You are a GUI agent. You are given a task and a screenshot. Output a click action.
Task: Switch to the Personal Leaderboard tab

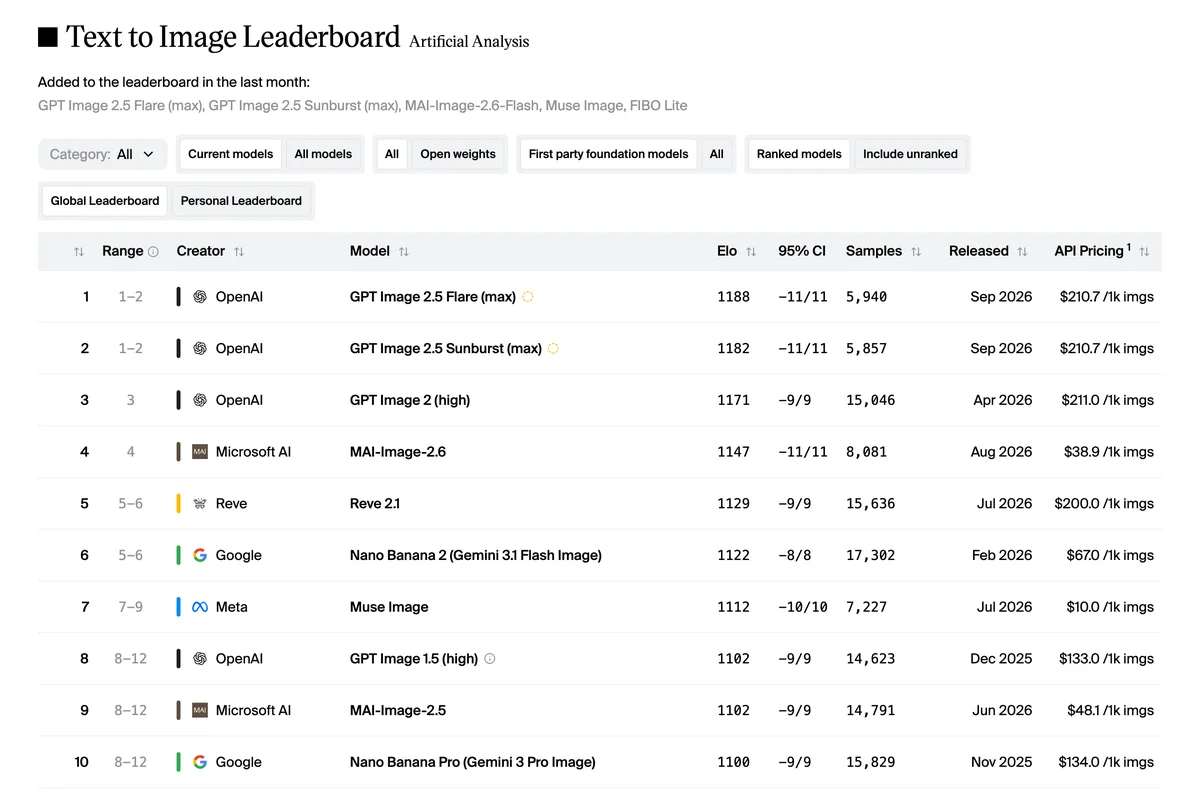[x=241, y=201]
